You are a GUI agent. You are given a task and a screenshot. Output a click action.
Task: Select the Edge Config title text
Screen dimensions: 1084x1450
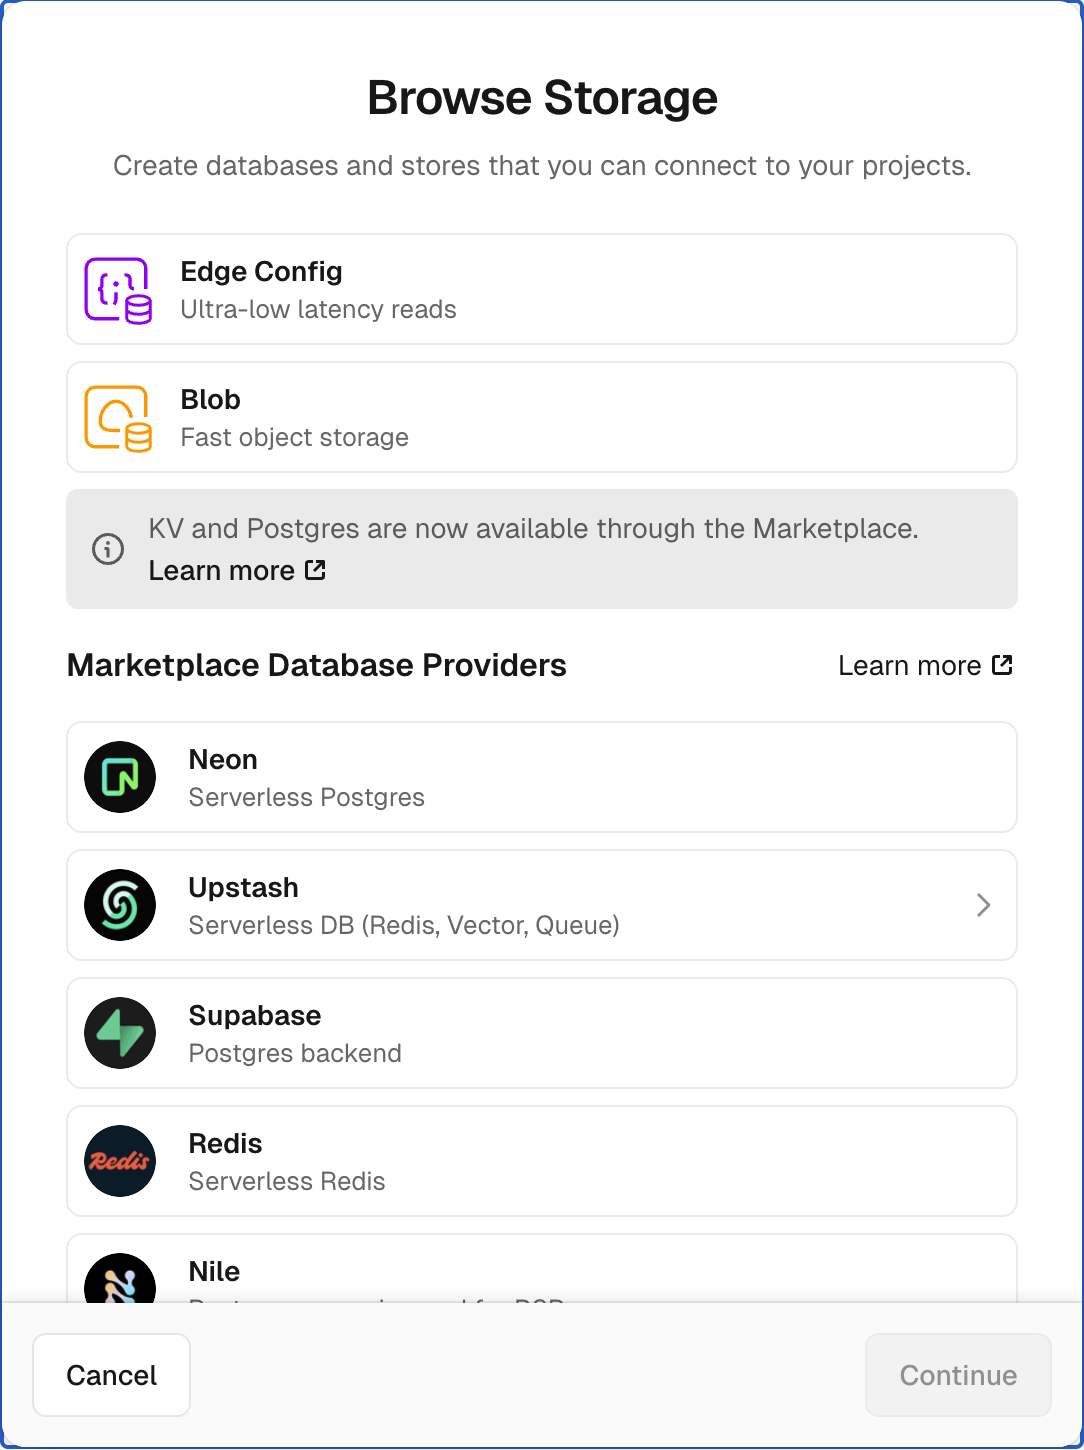[x=261, y=272]
